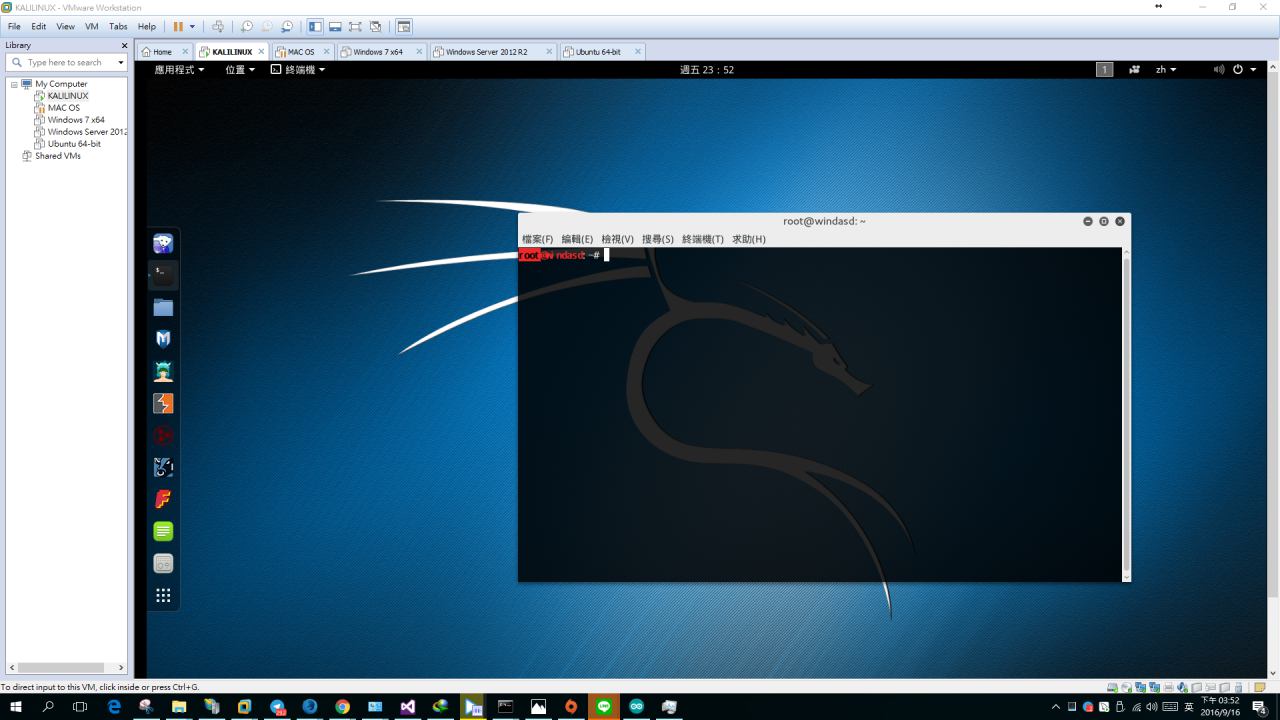This screenshot has height=720, width=1280.
Task: Switch to the Home tab
Action: tap(162, 52)
